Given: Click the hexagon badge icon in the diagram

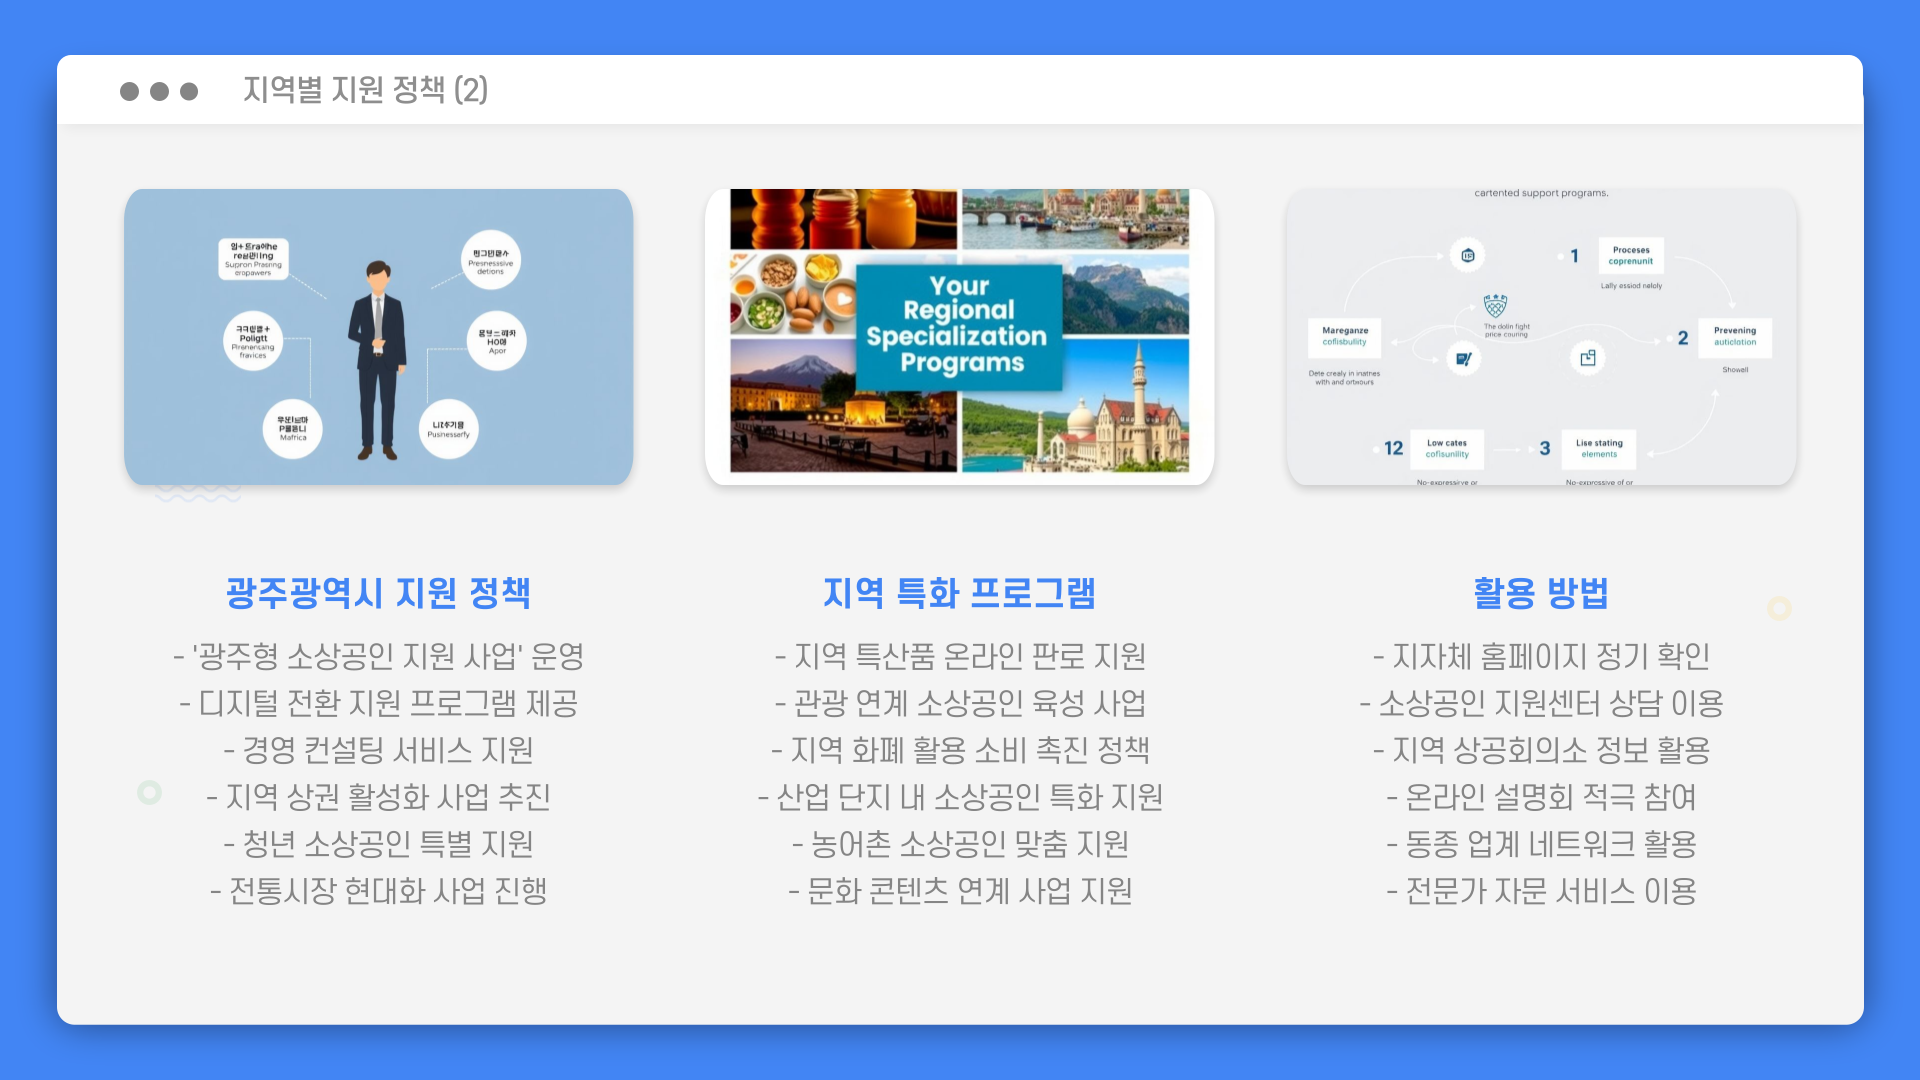Looking at the screenshot, I should pos(1467,255).
